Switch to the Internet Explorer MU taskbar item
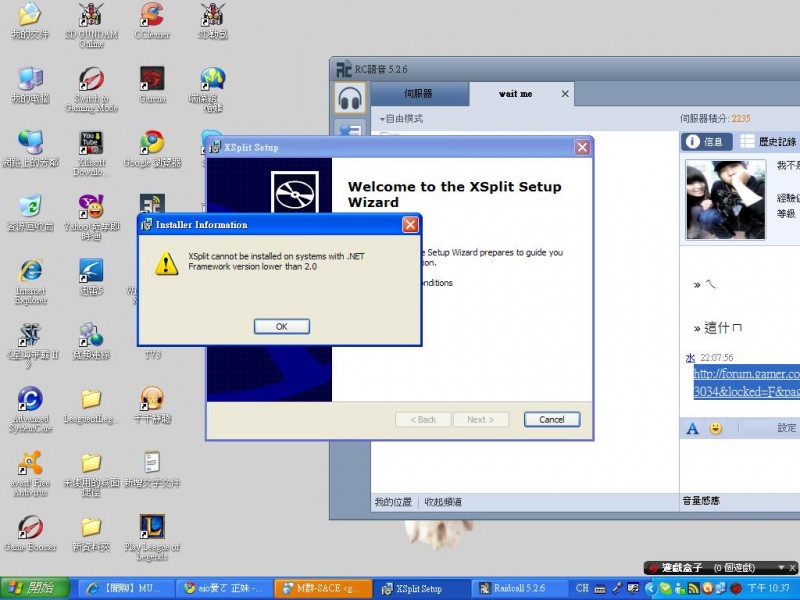800x600 pixels. coord(126,588)
